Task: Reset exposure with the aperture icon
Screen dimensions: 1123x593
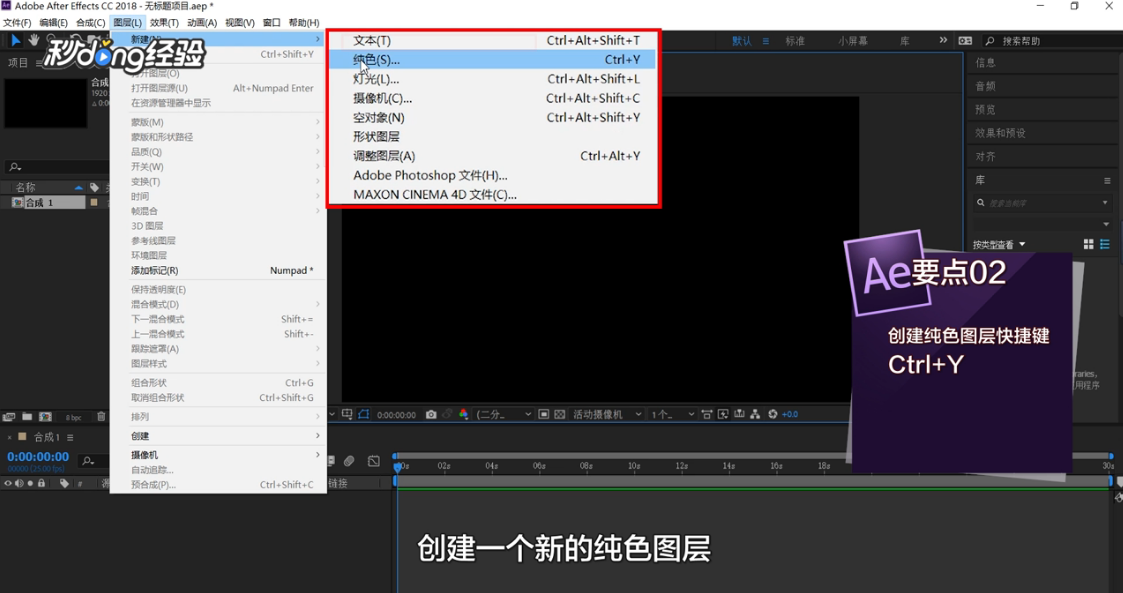Action: (x=772, y=415)
